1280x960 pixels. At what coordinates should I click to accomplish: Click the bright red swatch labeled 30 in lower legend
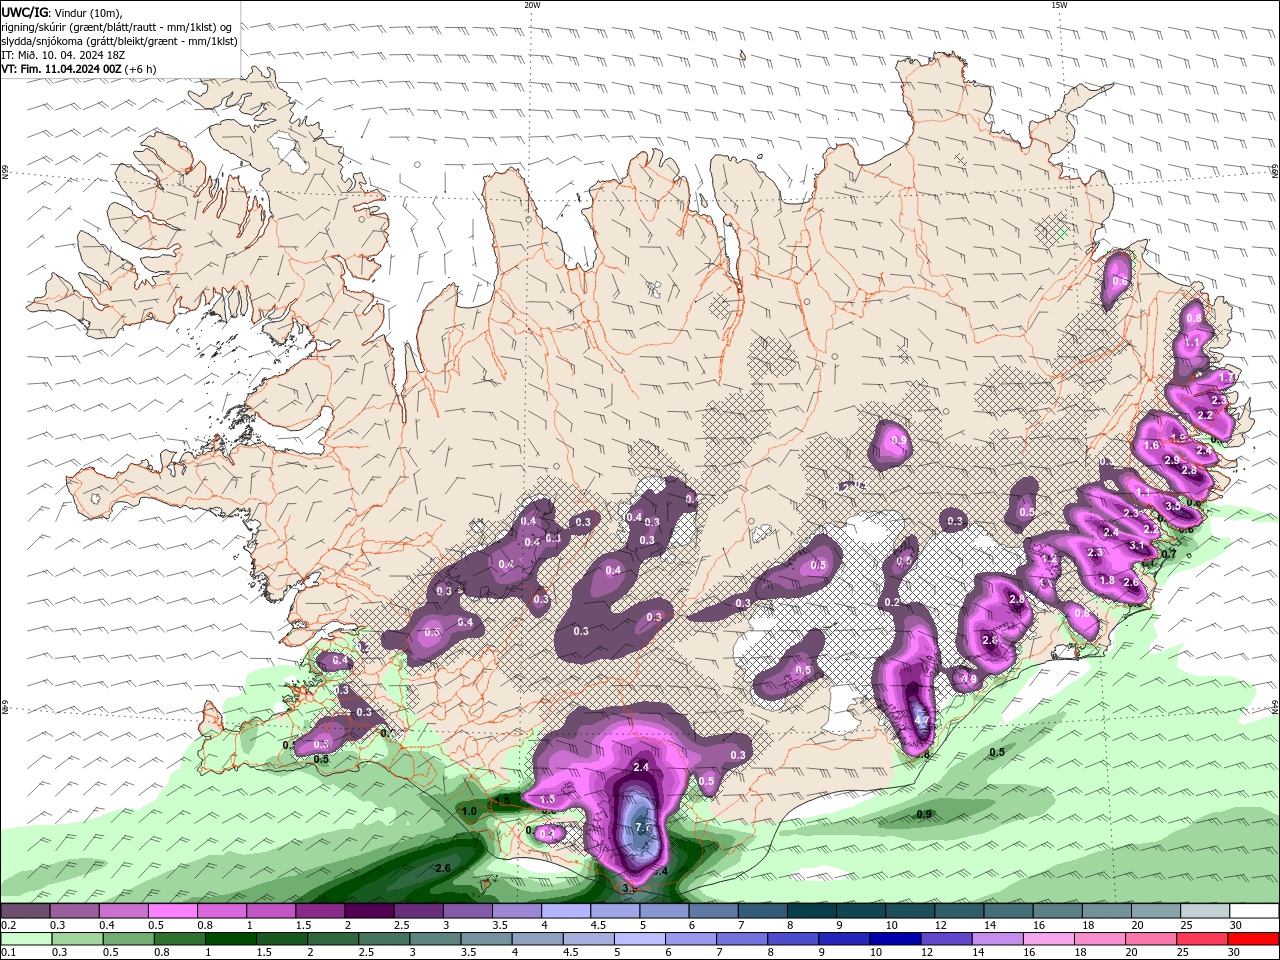click(x=1252, y=939)
